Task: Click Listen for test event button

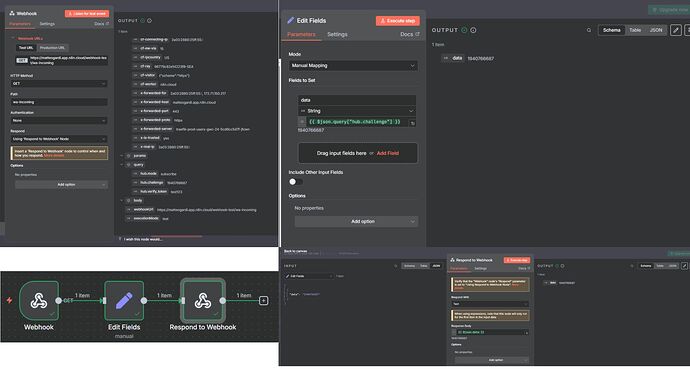Action: tap(87, 14)
